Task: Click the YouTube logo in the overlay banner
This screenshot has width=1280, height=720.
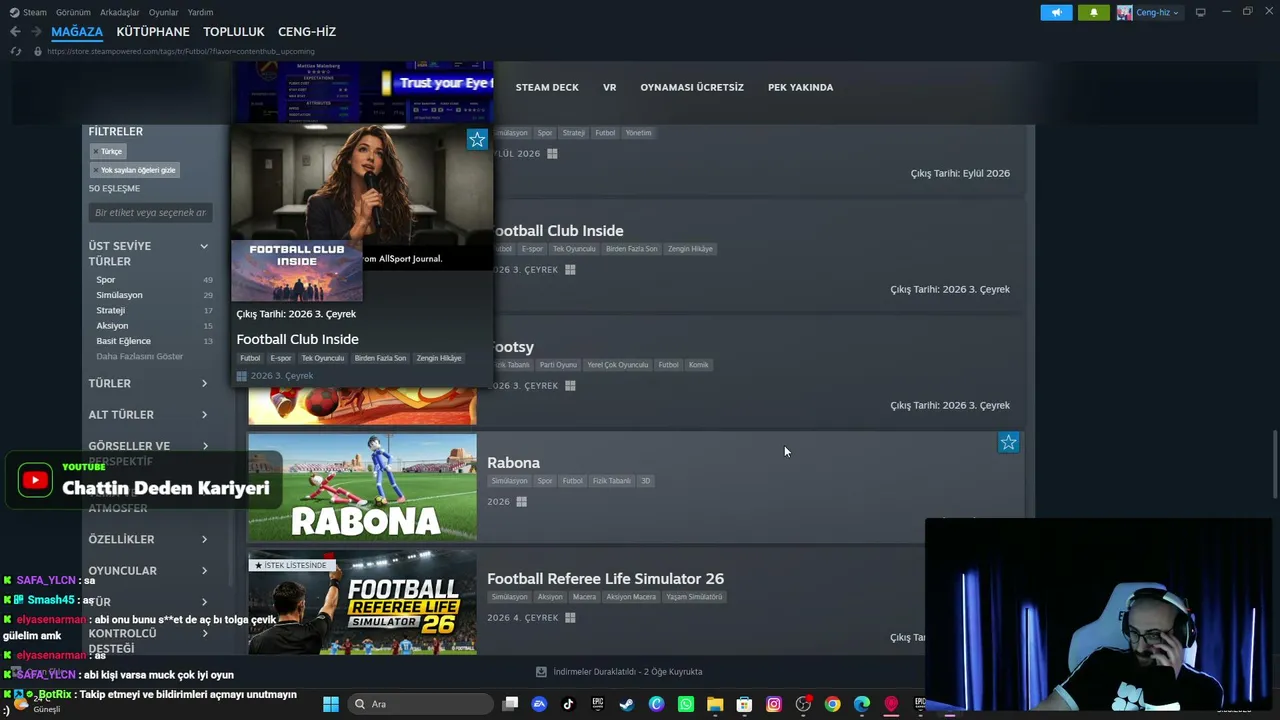Action: tap(35, 480)
